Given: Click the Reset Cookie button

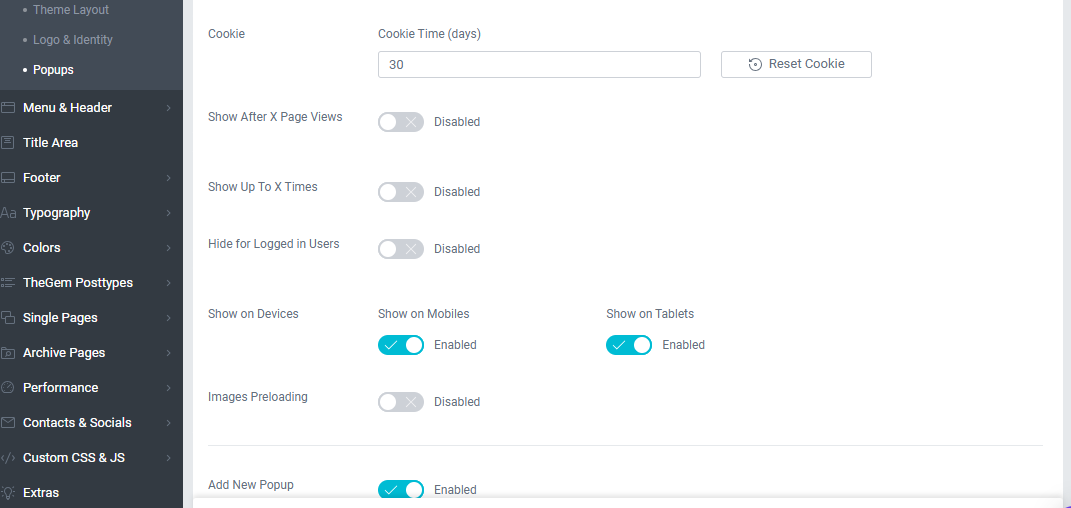Looking at the screenshot, I should 796,64.
